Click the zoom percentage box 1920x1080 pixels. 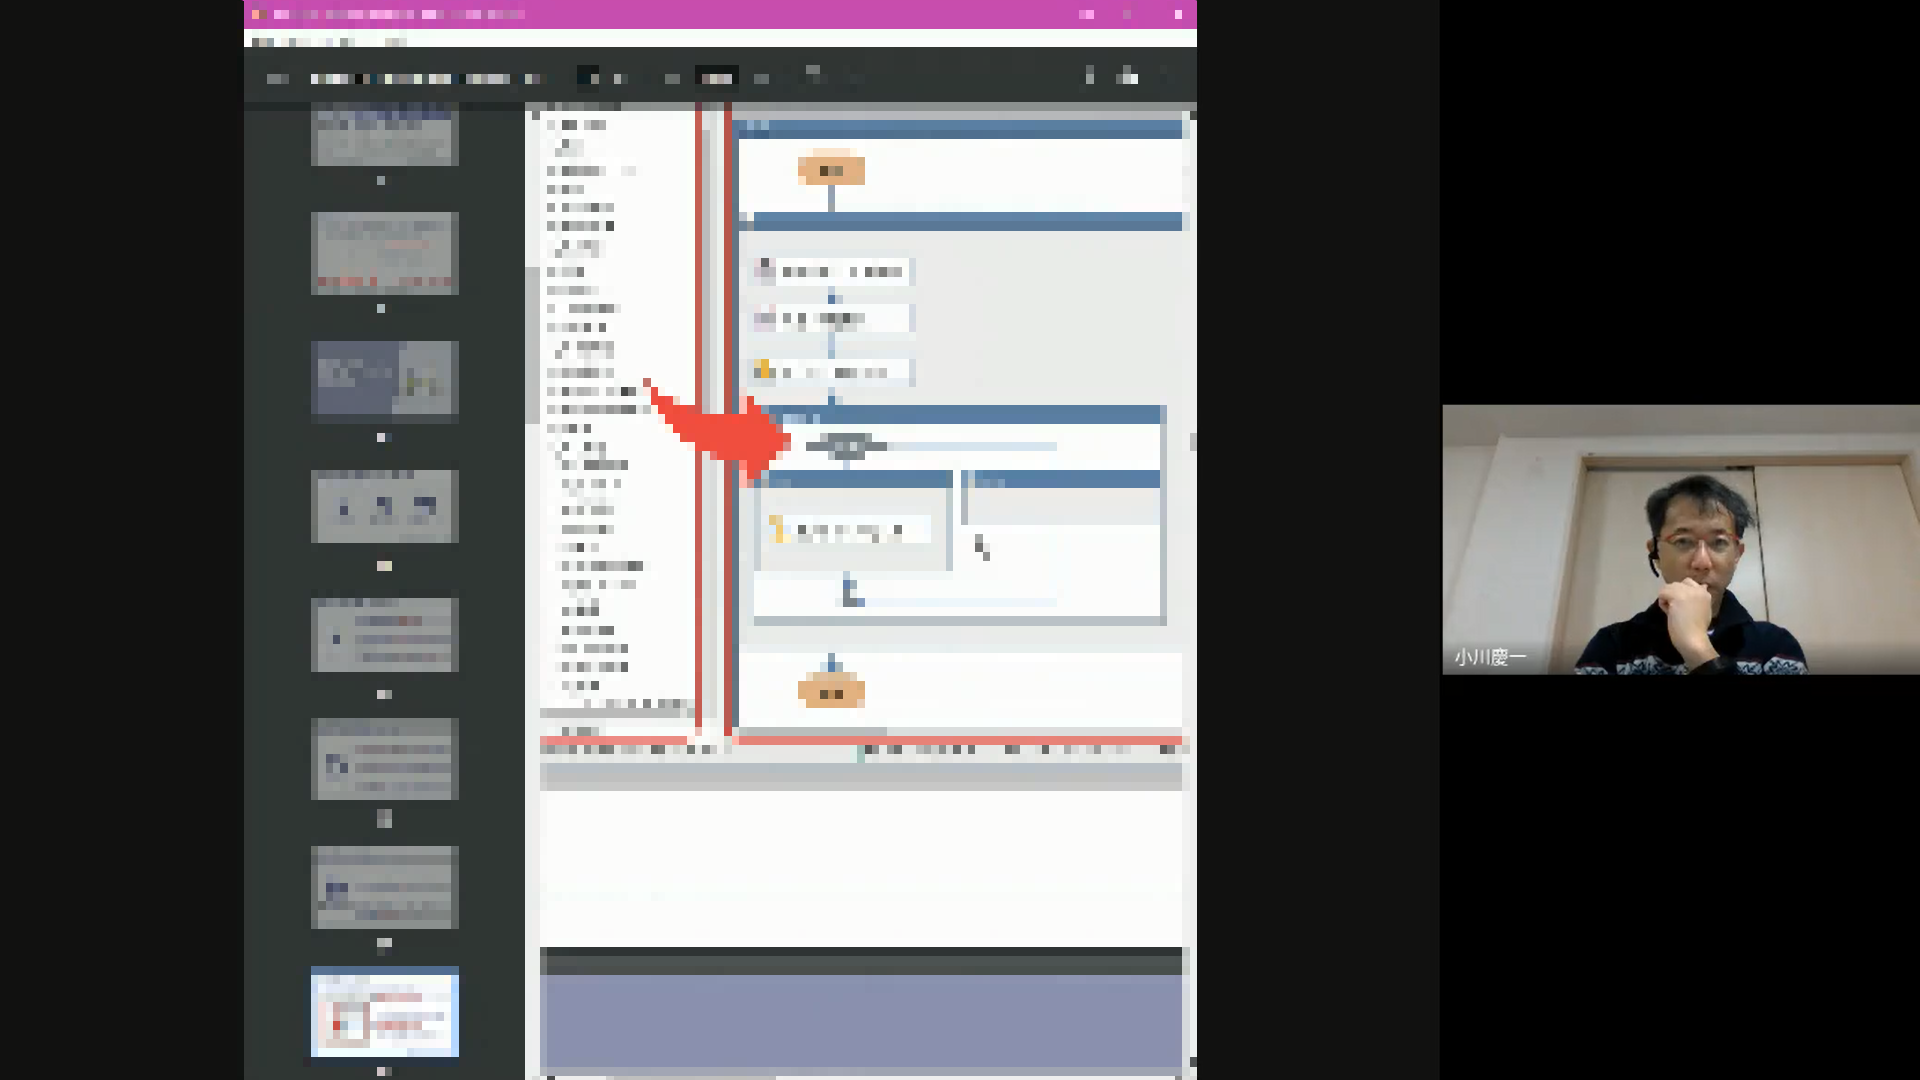coord(716,79)
